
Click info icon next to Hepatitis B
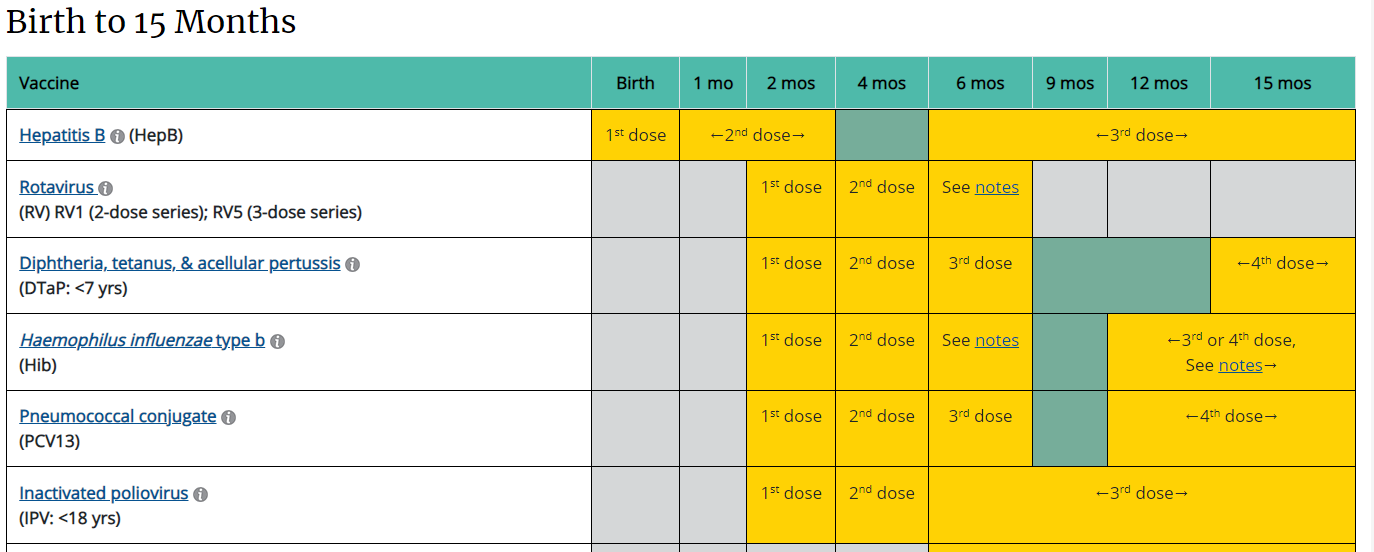pyautogui.click(x=117, y=136)
